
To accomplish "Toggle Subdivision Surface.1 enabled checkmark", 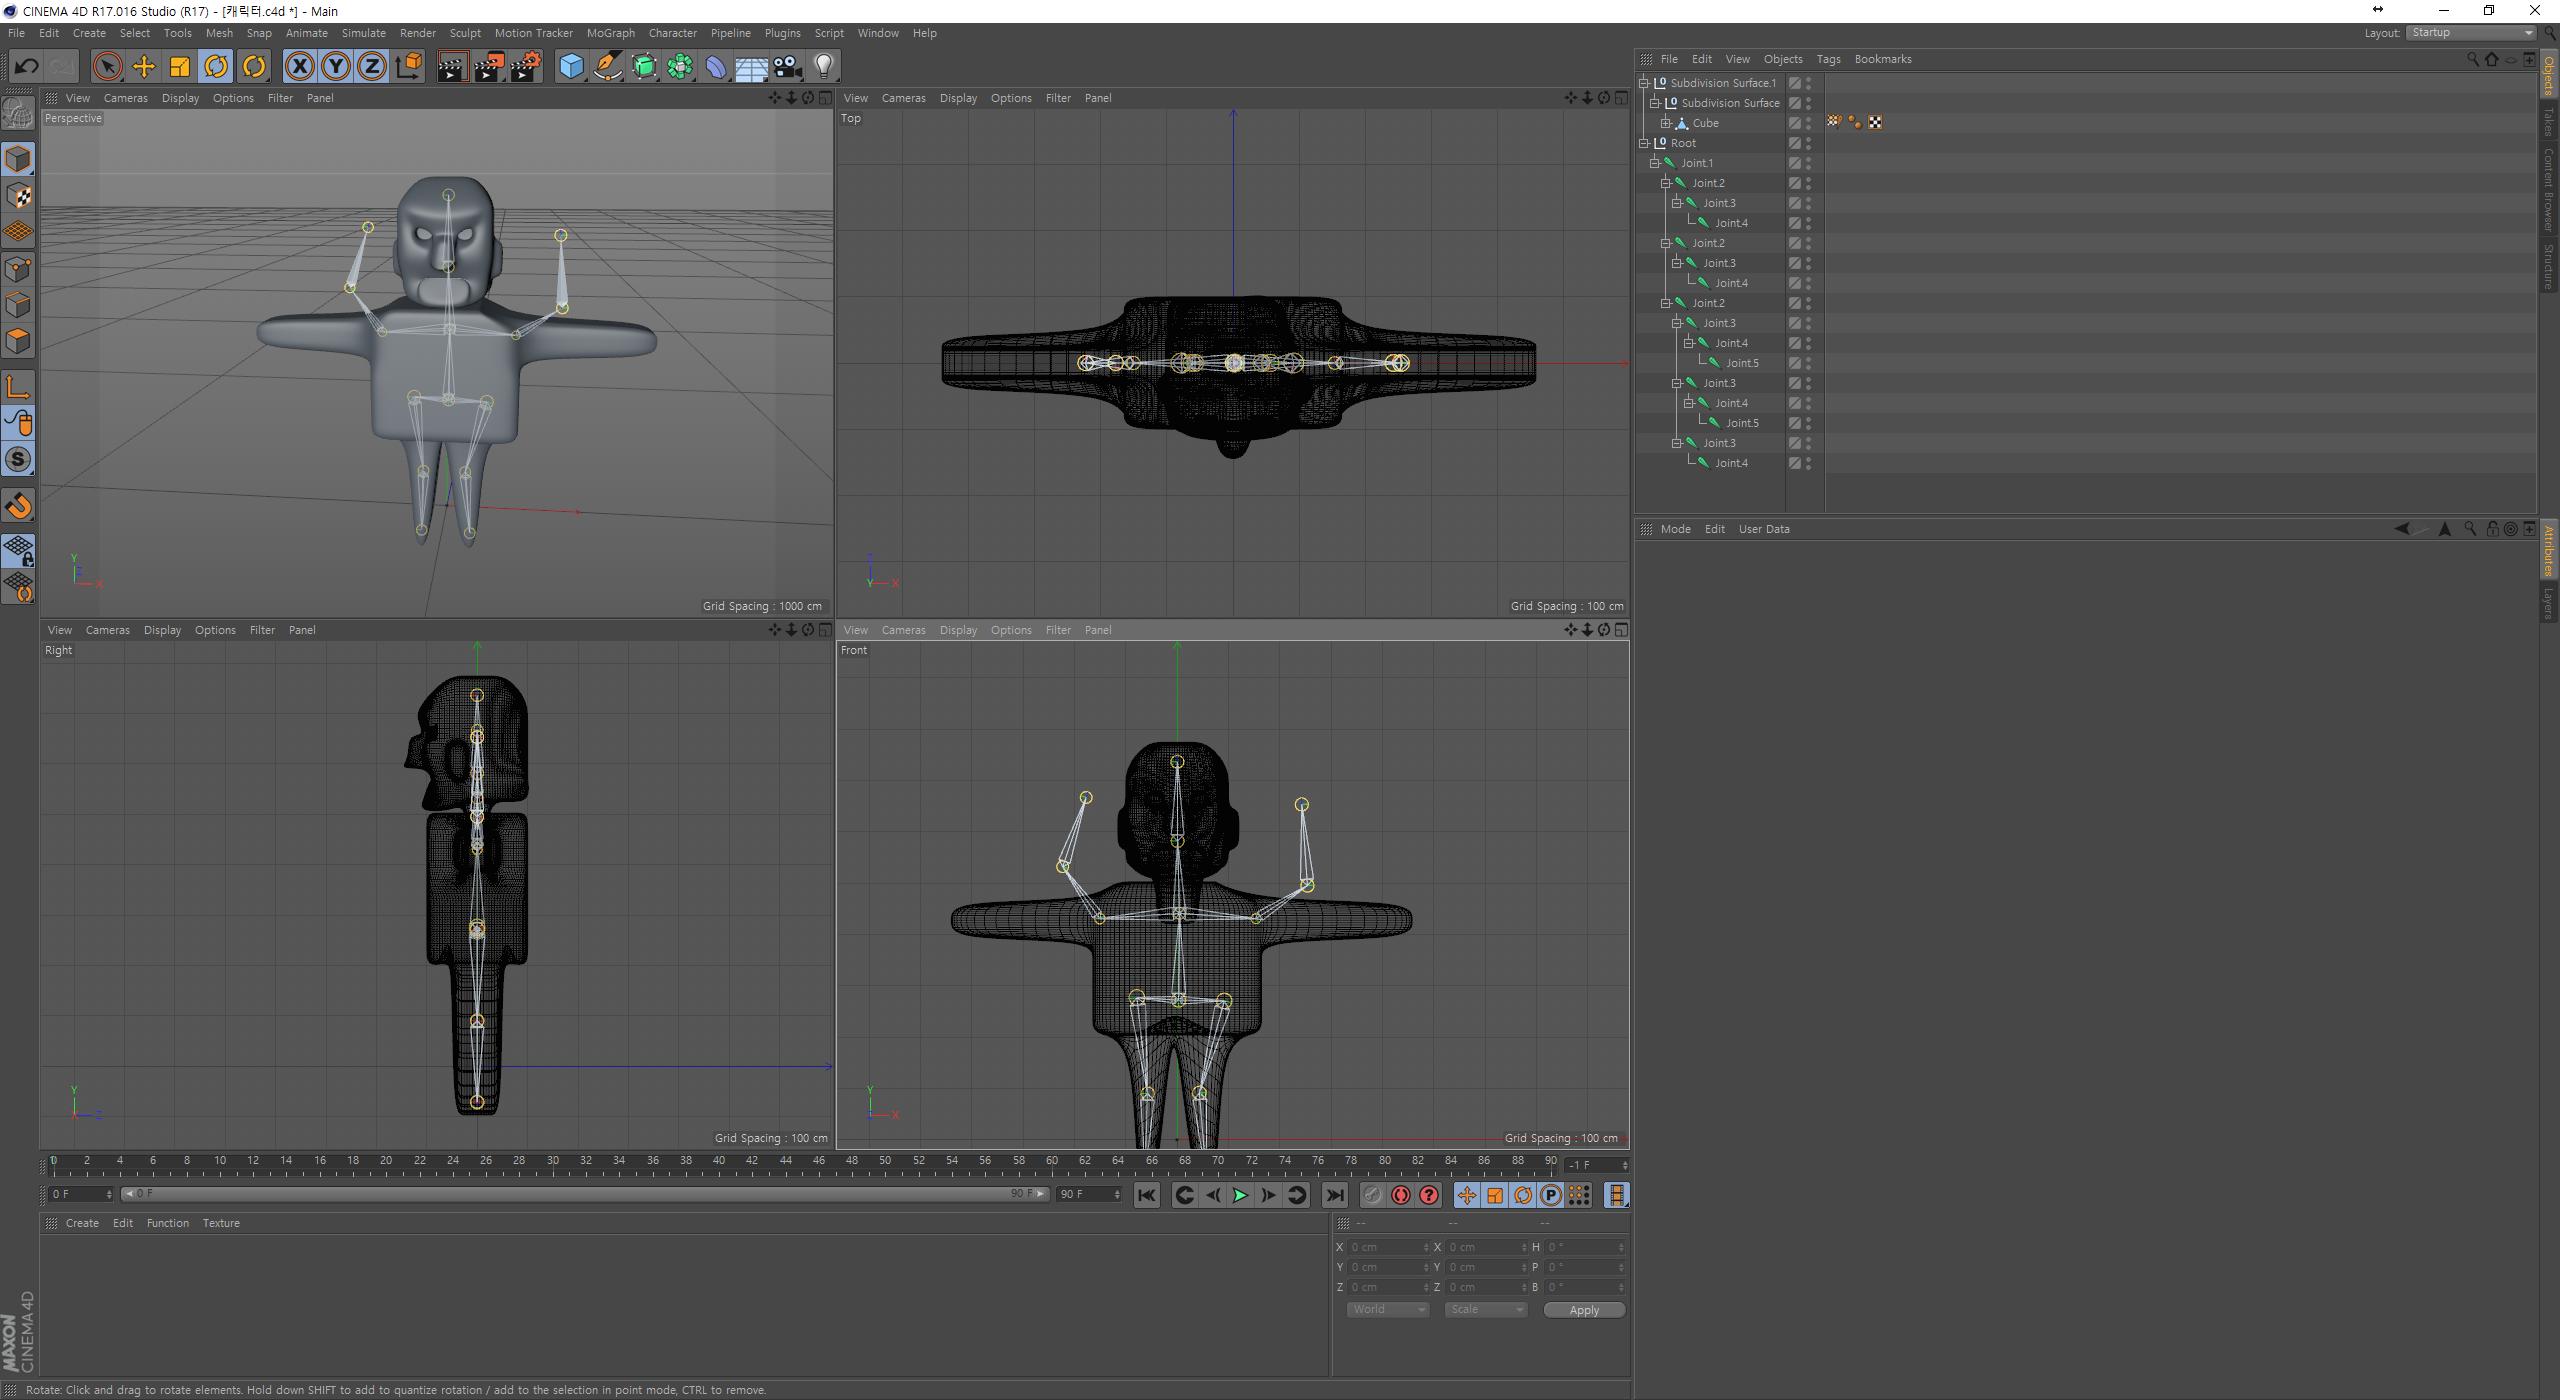I will click(1795, 83).
